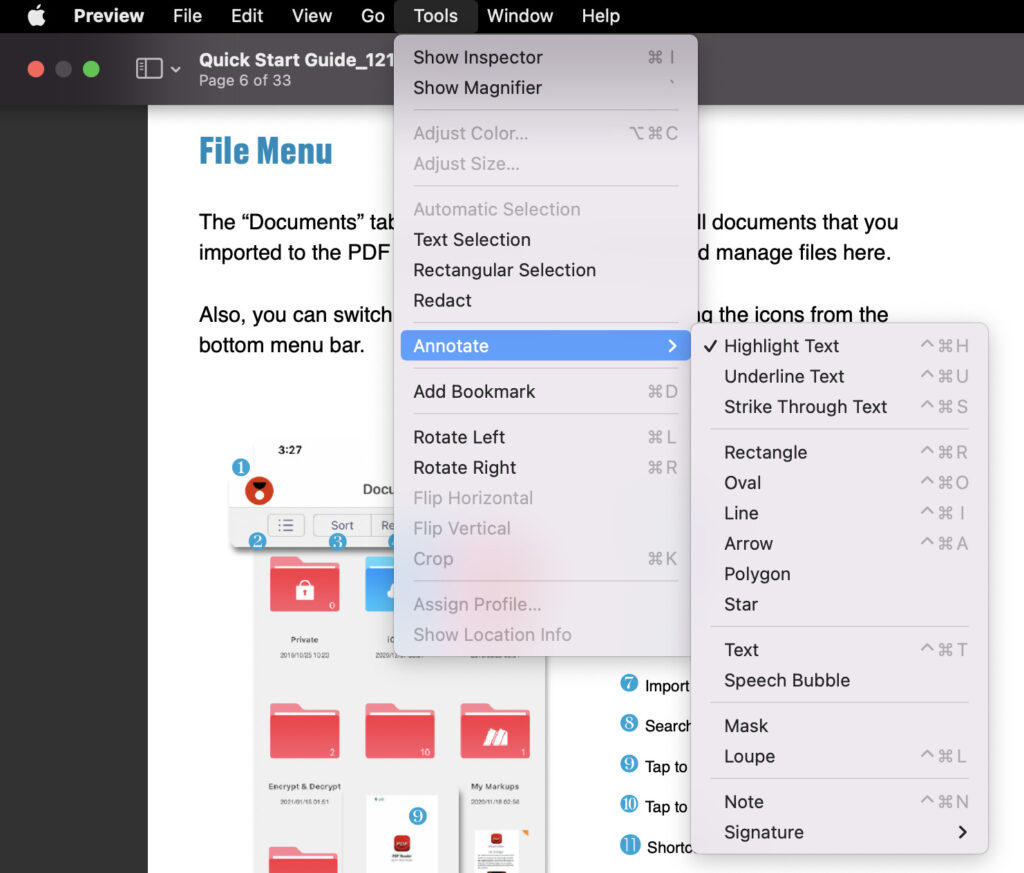Click the red folder showing 10

400,731
